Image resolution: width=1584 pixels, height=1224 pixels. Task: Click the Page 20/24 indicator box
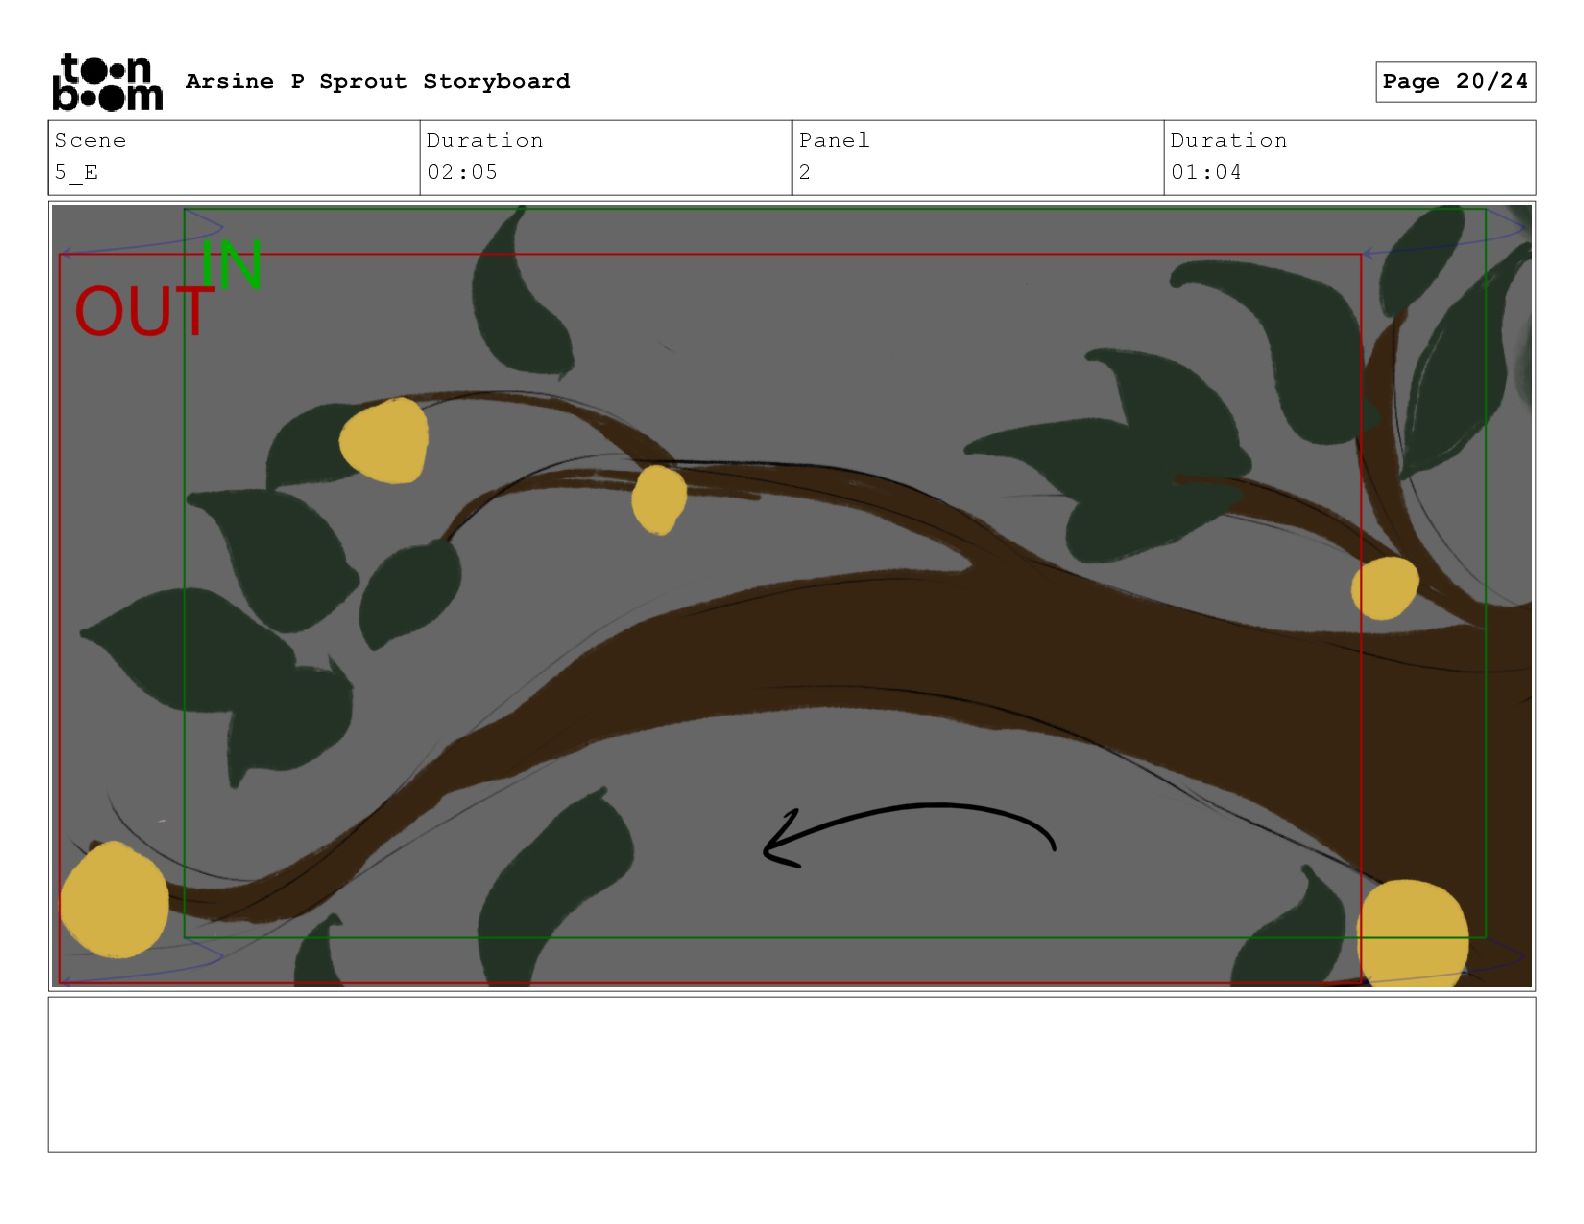click(1455, 82)
